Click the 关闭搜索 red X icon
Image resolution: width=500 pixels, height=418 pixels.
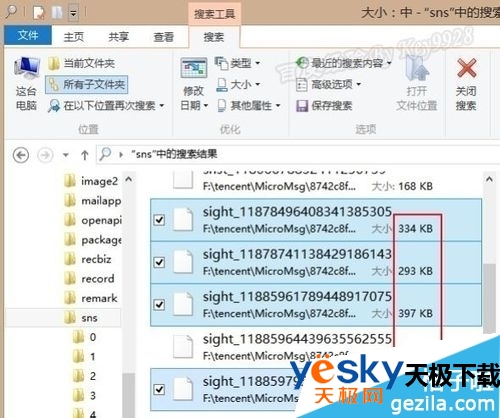(466, 68)
